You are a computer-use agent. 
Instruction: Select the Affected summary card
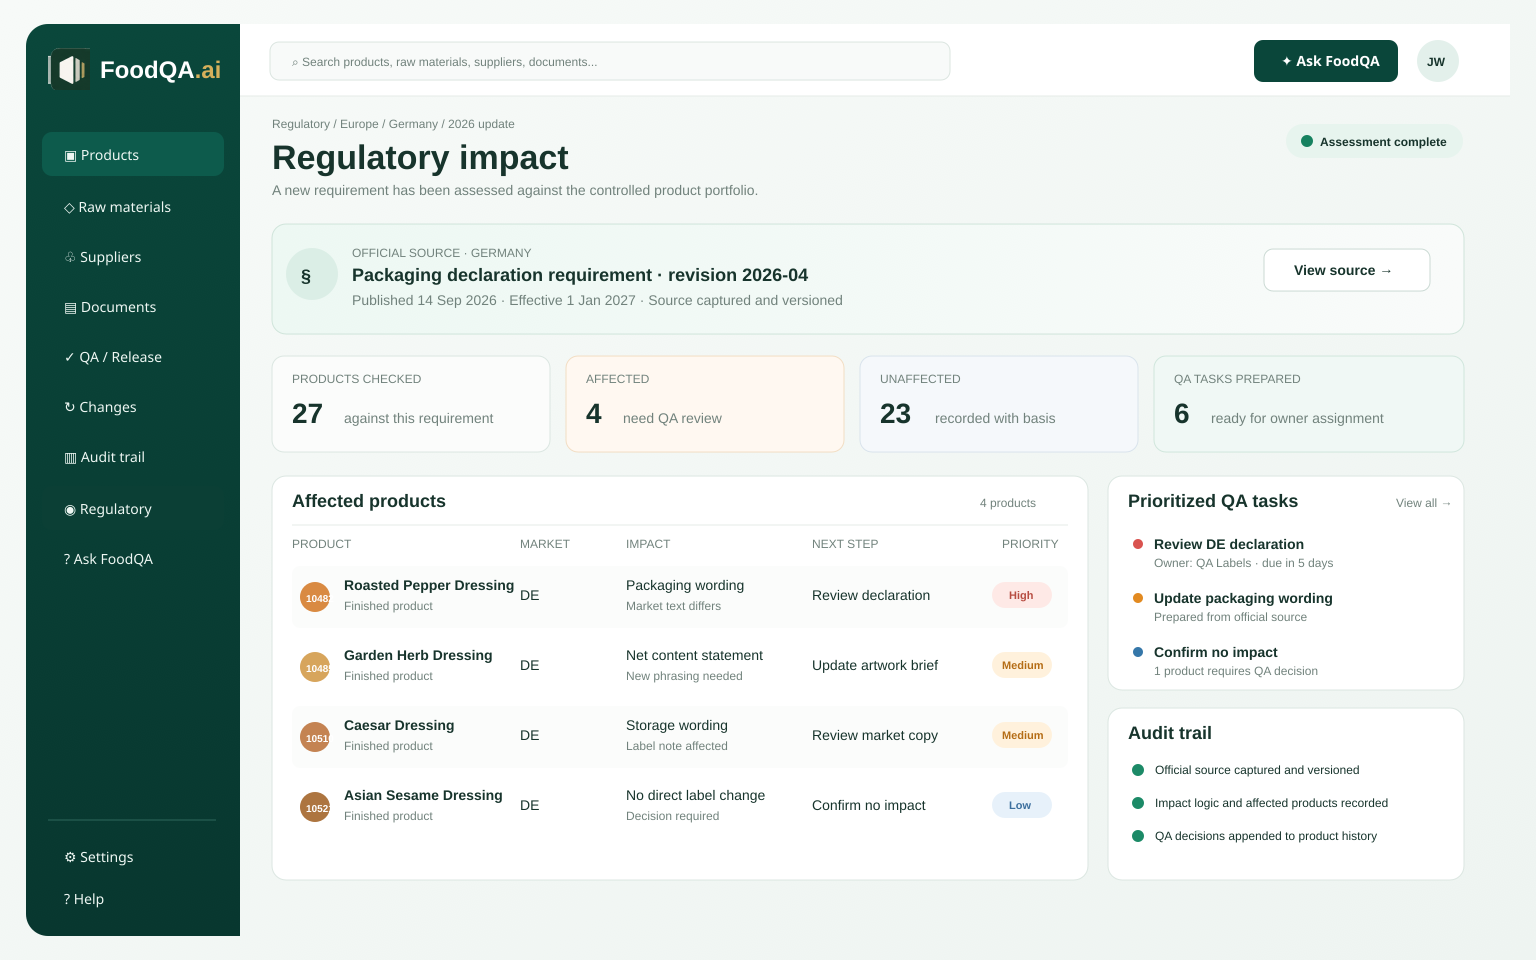pyautogui.click(x=705, y=404)
